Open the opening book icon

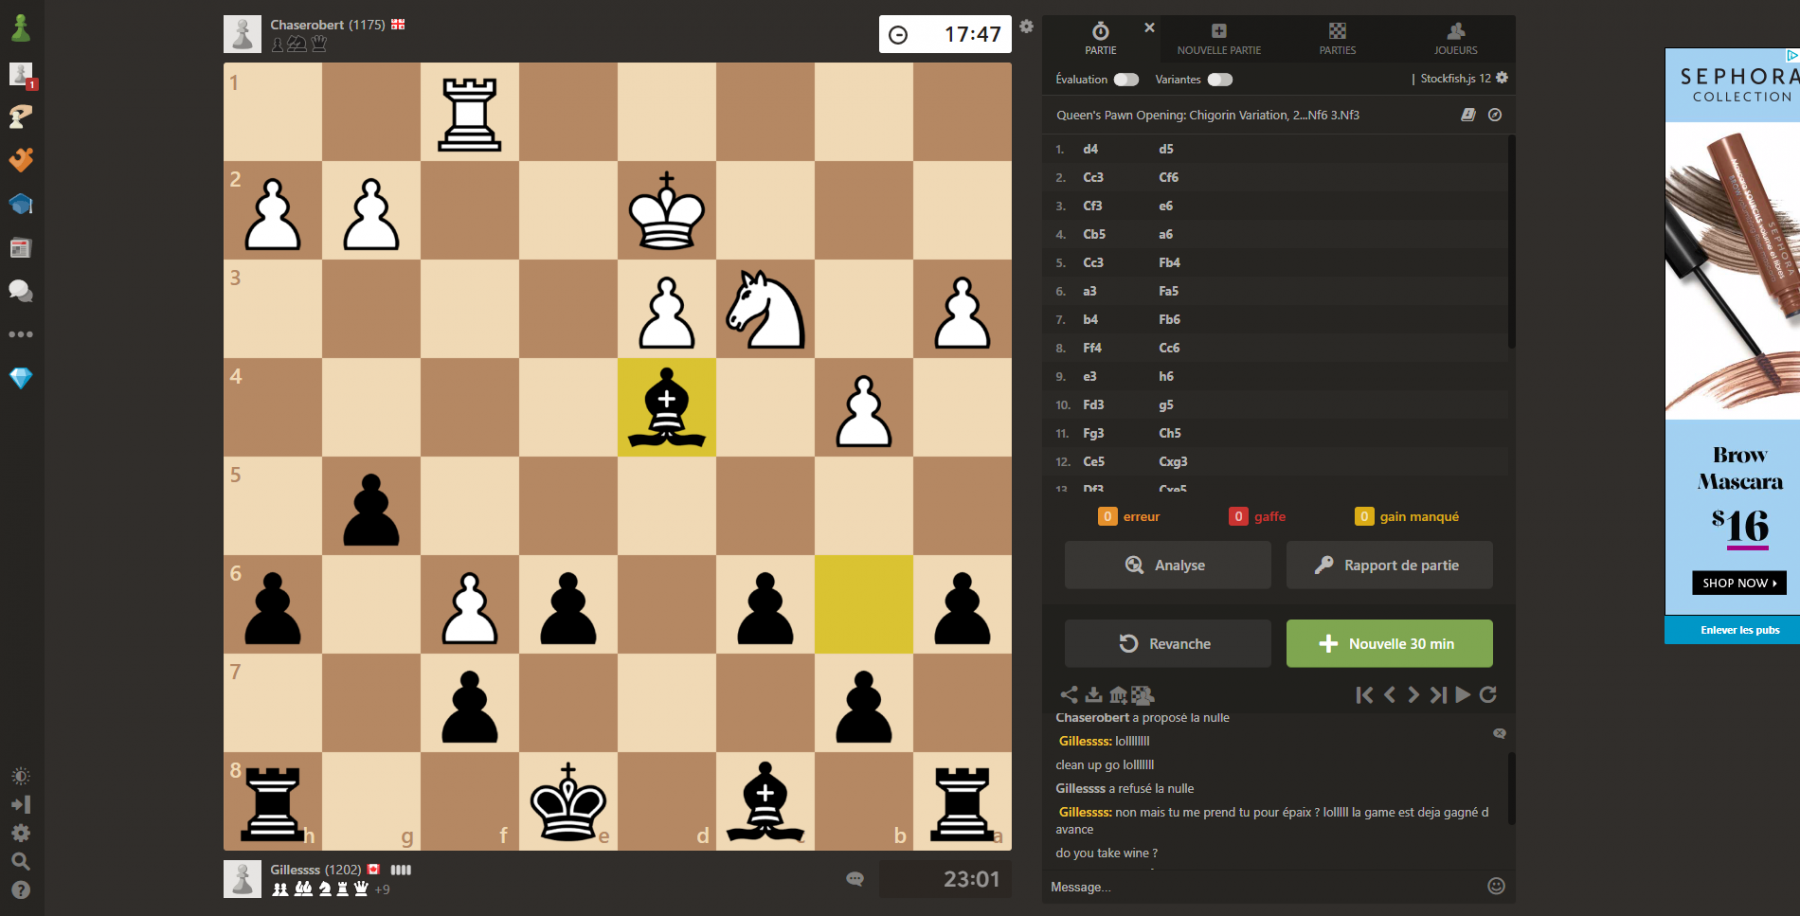pyautogui.click(x=1468, y=115)
